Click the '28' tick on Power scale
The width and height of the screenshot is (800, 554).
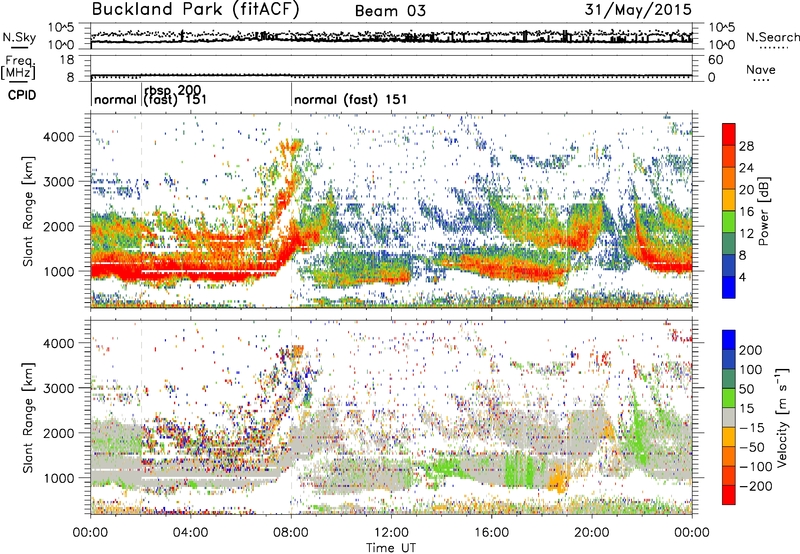point(746,146)
